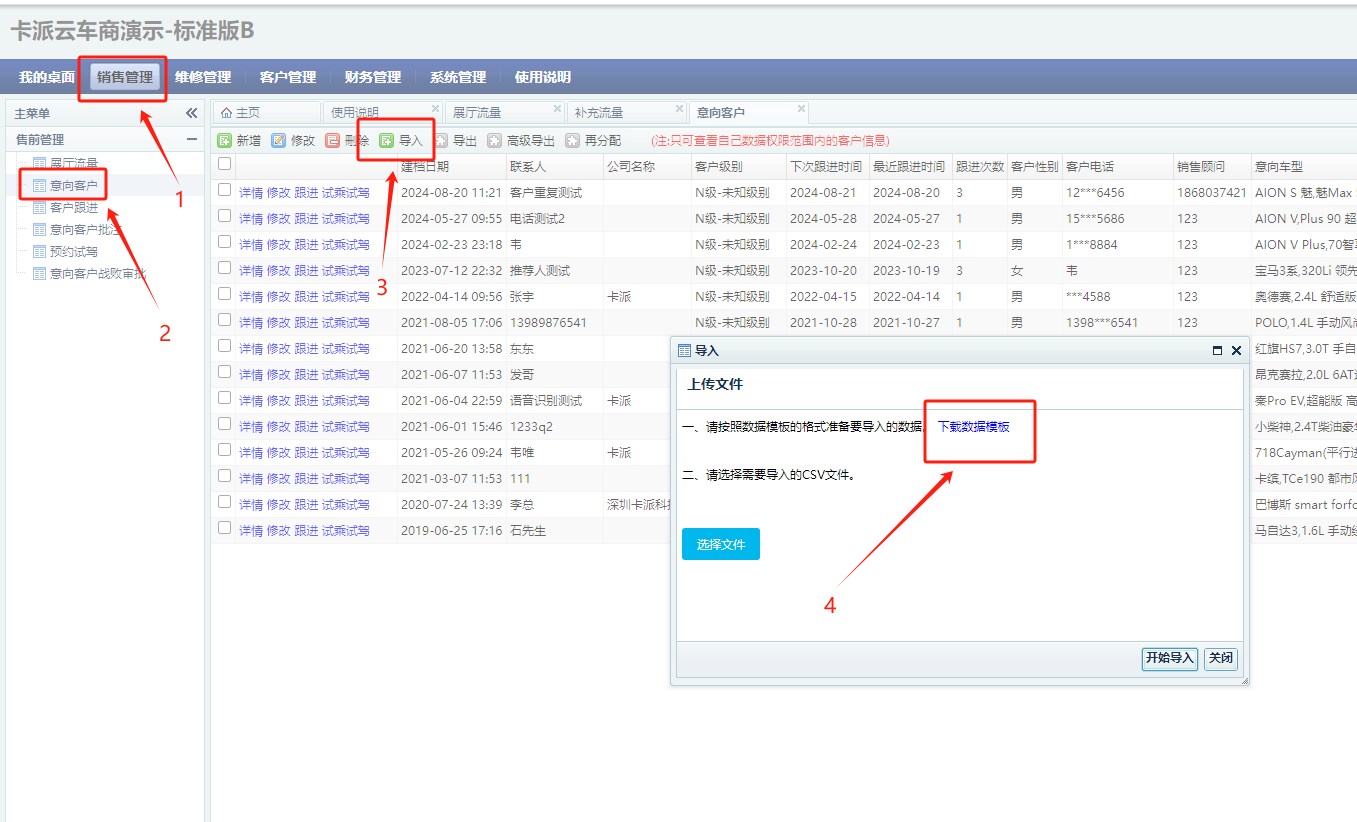Click the 高级导出 (advanced export) toolbar icon
1357x822 pixels.
(495, 141)
